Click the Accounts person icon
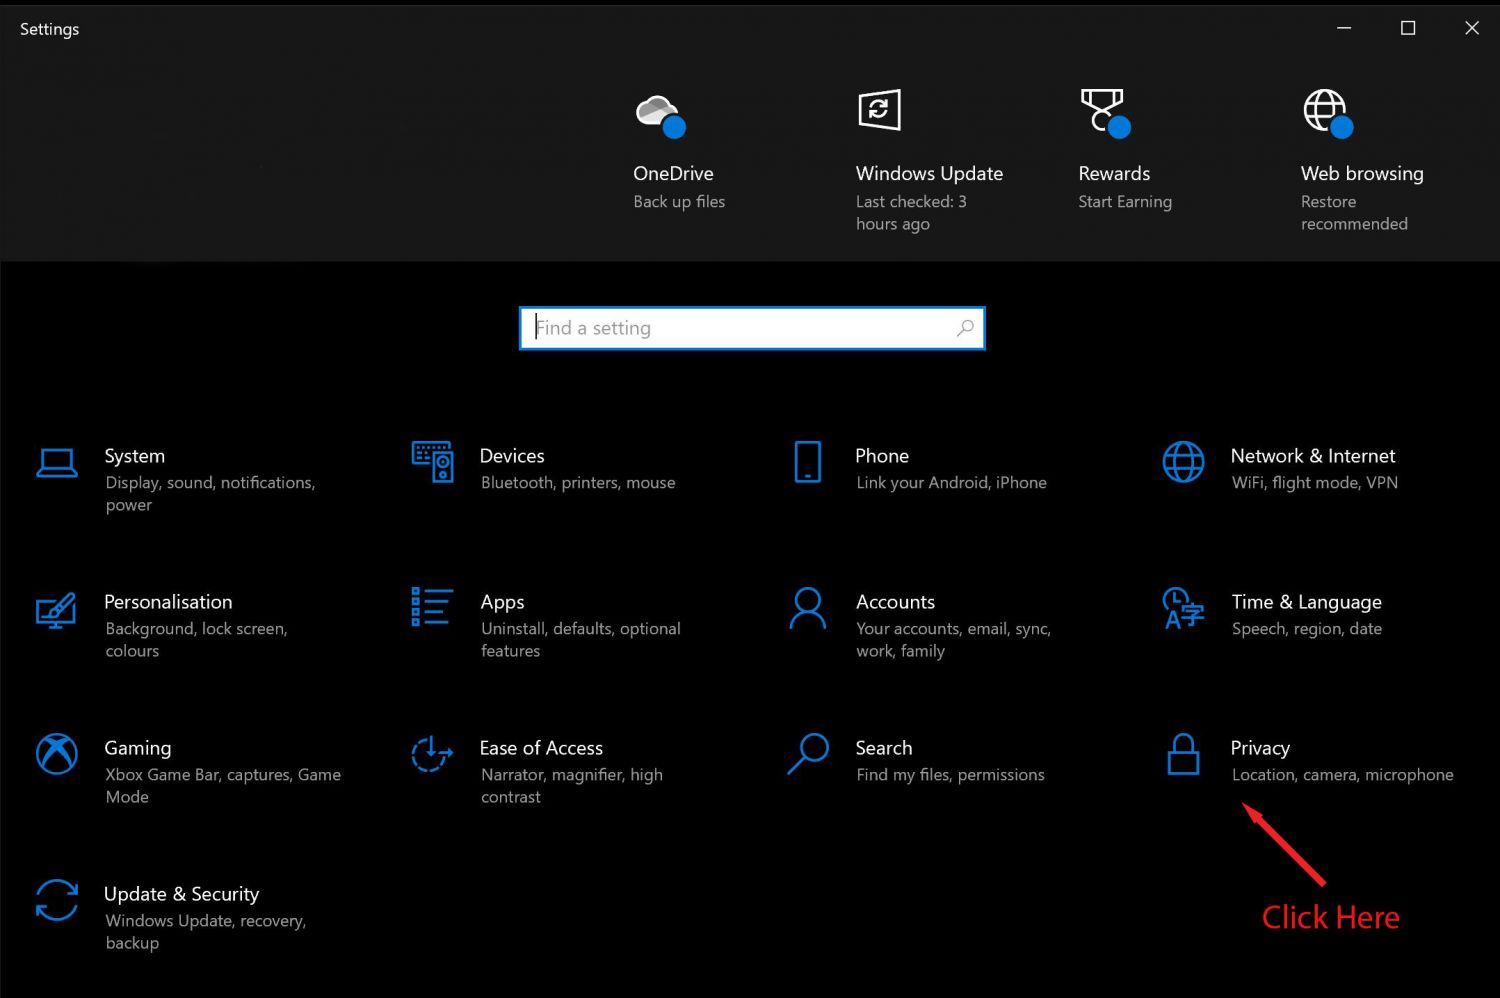Screen dimensions: 1500x998 [807, 608]
